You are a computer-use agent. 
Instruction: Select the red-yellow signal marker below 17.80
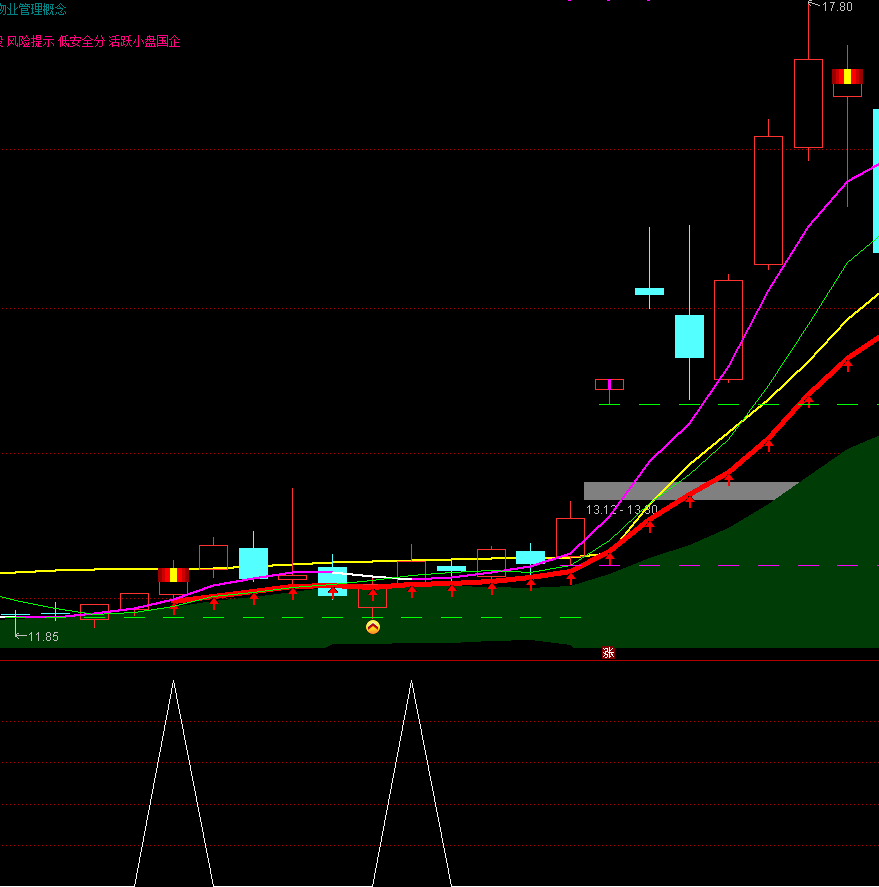[847, 76]
